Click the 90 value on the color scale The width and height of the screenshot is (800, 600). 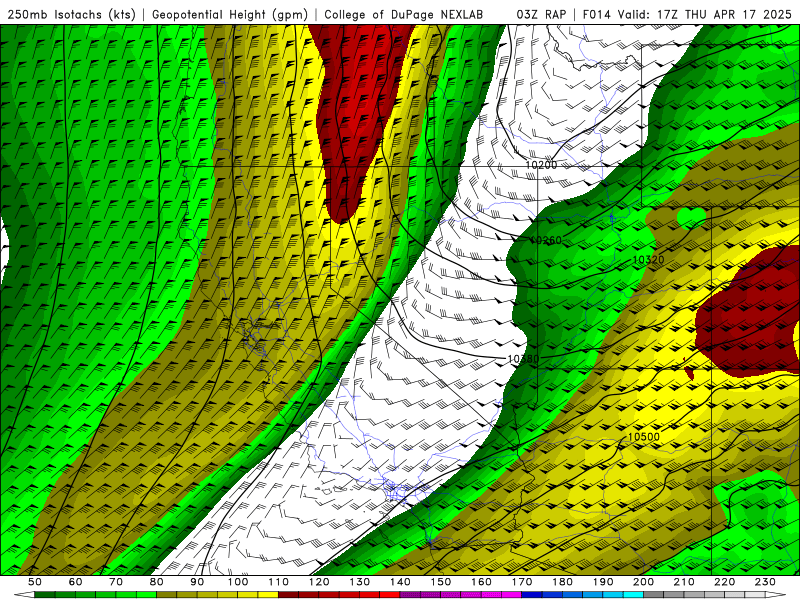[197, 582]
